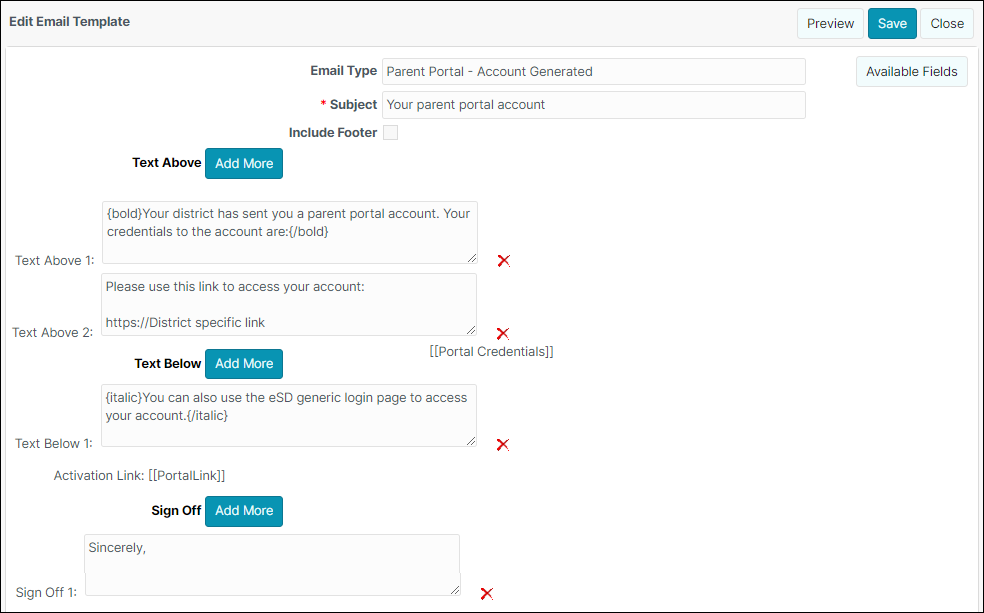984x613 pixels.
Task: Close the Edit Email Template dialog
Action: (946, 23)
